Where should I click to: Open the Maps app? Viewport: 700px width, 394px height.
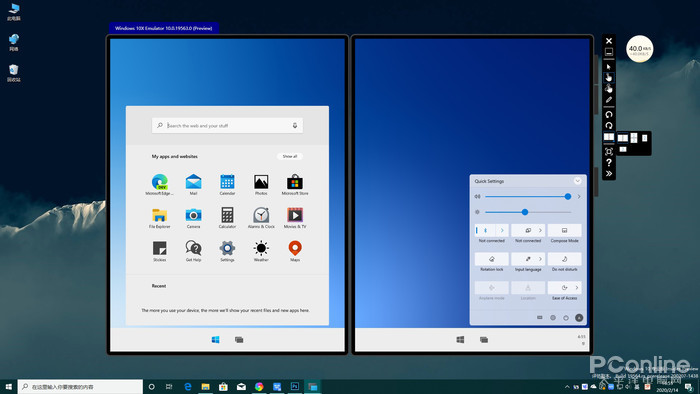(295, 251)
